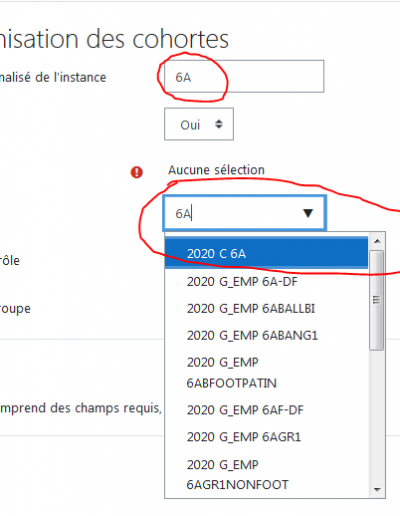Click the cohortes page heading
Viewport: 400px width, 516px height.
pyautogui.click(x=114, y=39)
